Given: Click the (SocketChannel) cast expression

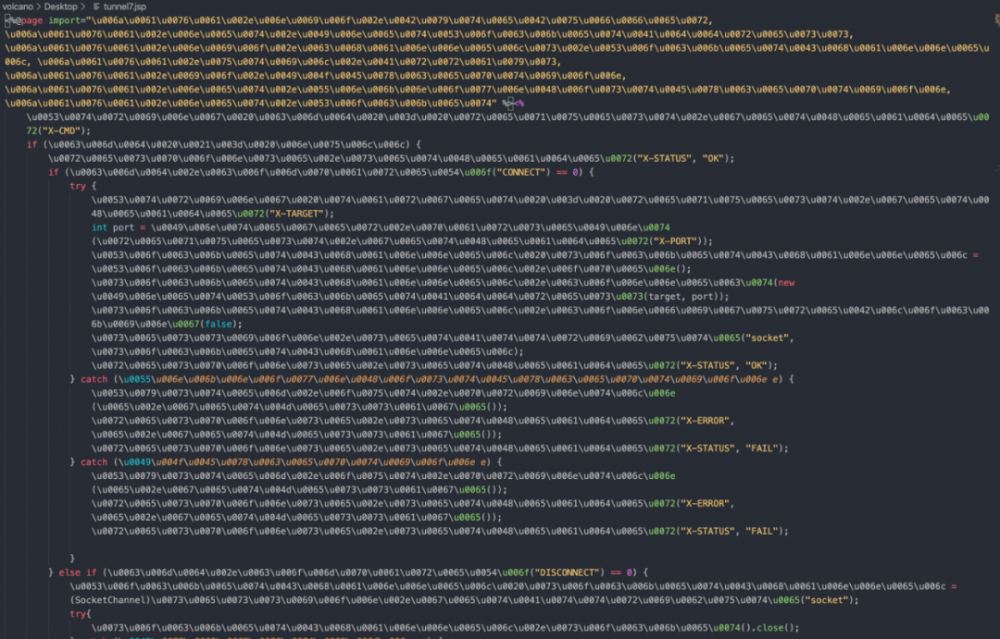Looking at the screenshot, I should (x=110, y=600).
